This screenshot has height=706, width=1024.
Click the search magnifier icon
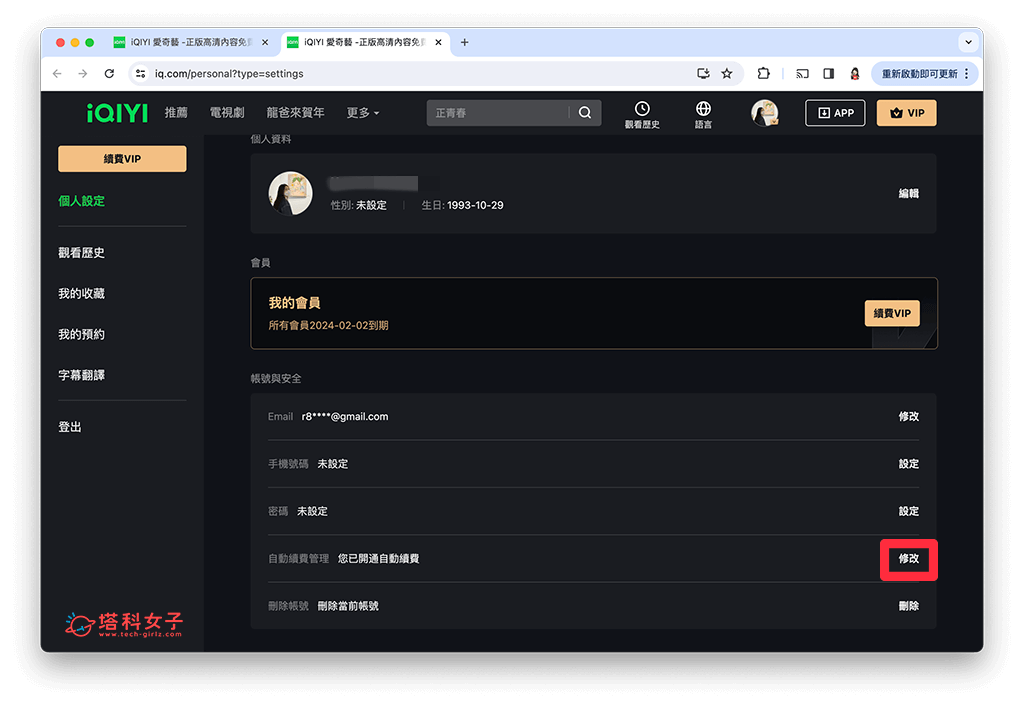585,112
